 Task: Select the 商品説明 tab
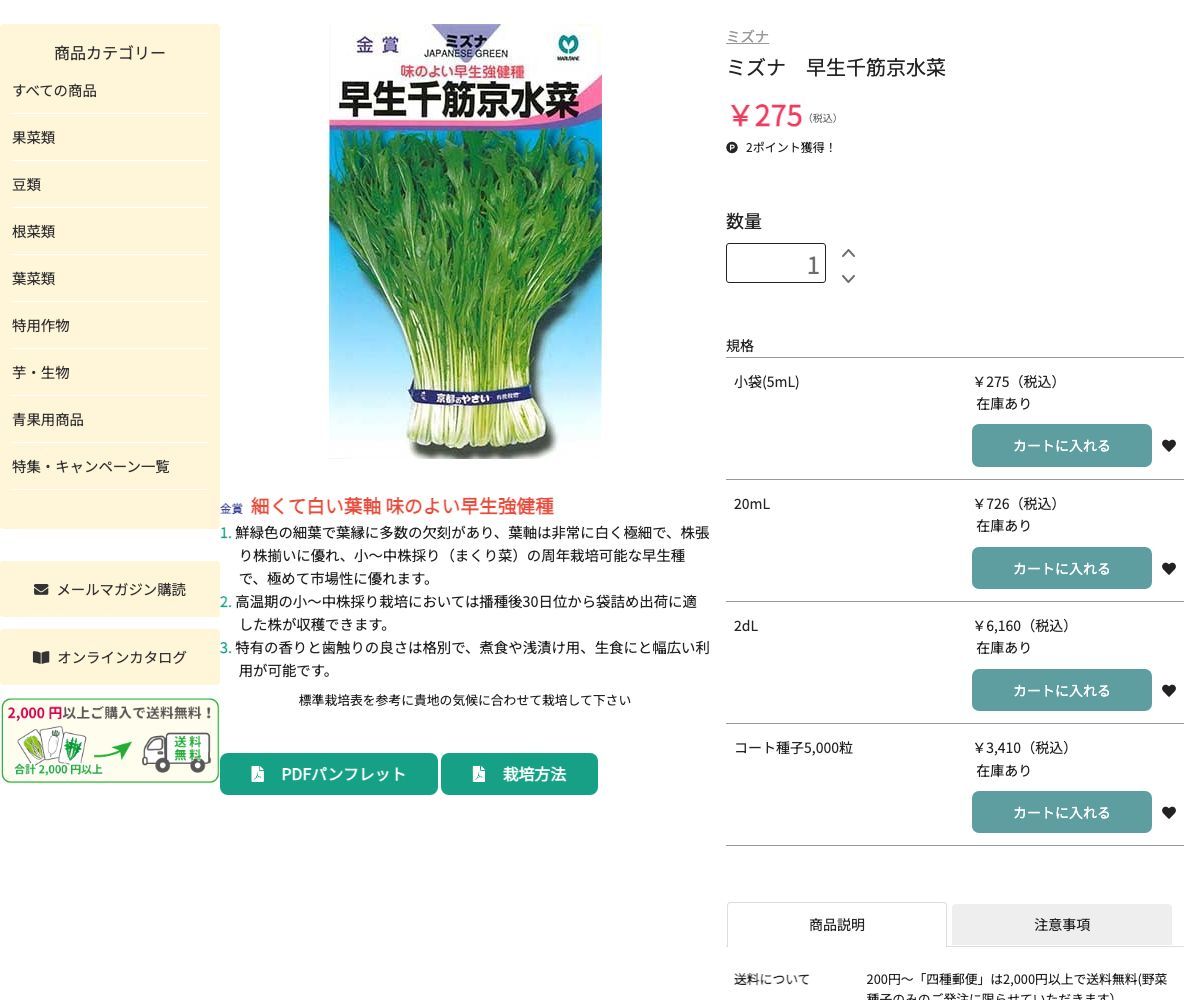[836, 924]
